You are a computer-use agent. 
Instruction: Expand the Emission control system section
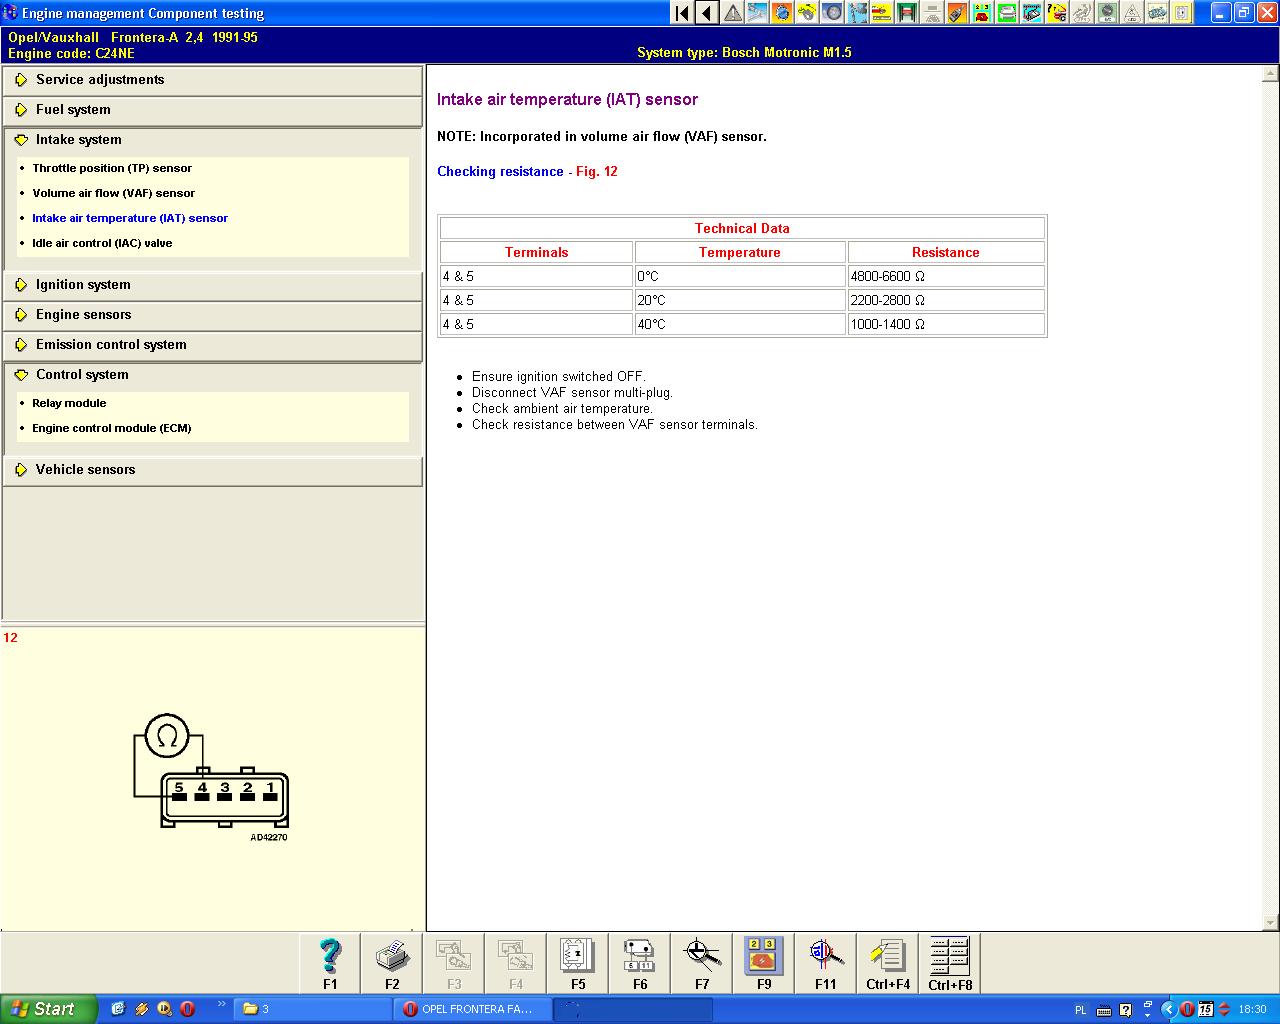click(x=111, y=345)
